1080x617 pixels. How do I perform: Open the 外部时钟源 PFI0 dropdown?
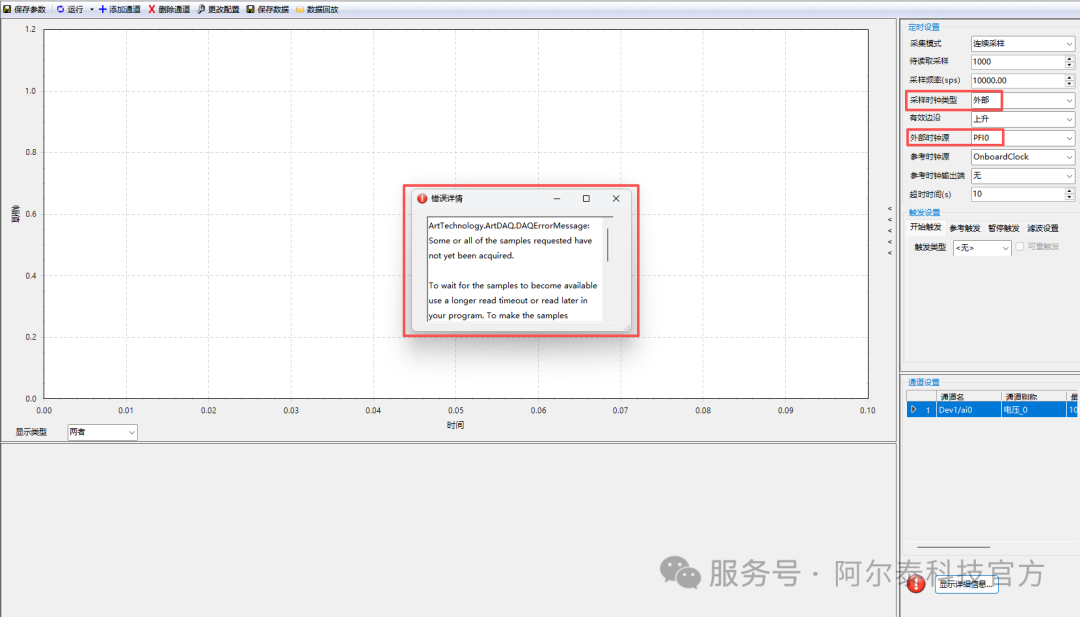[x=1069, y=138]
